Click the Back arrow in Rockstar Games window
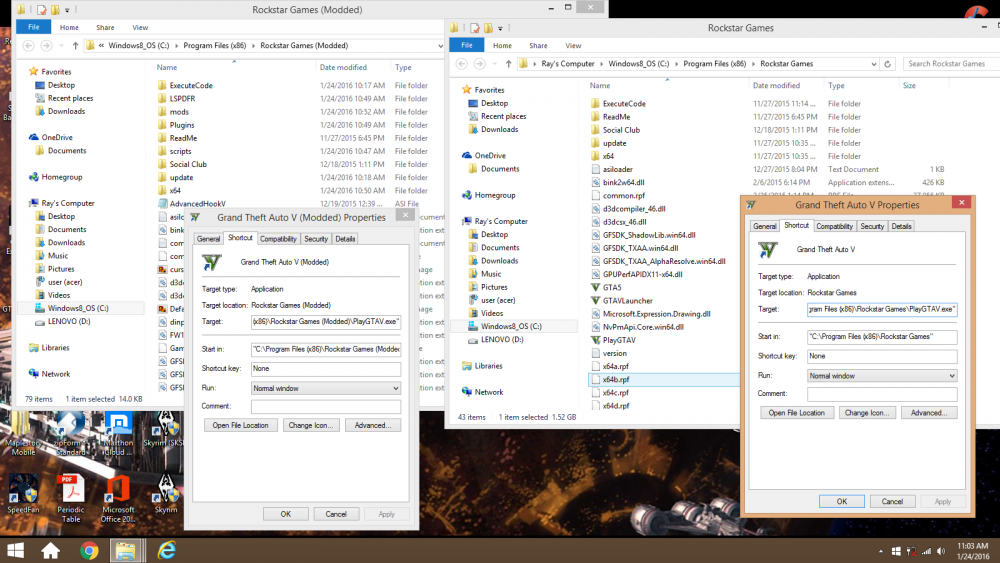The width and height of the screenshot is (1000, 563). point(462,64)
